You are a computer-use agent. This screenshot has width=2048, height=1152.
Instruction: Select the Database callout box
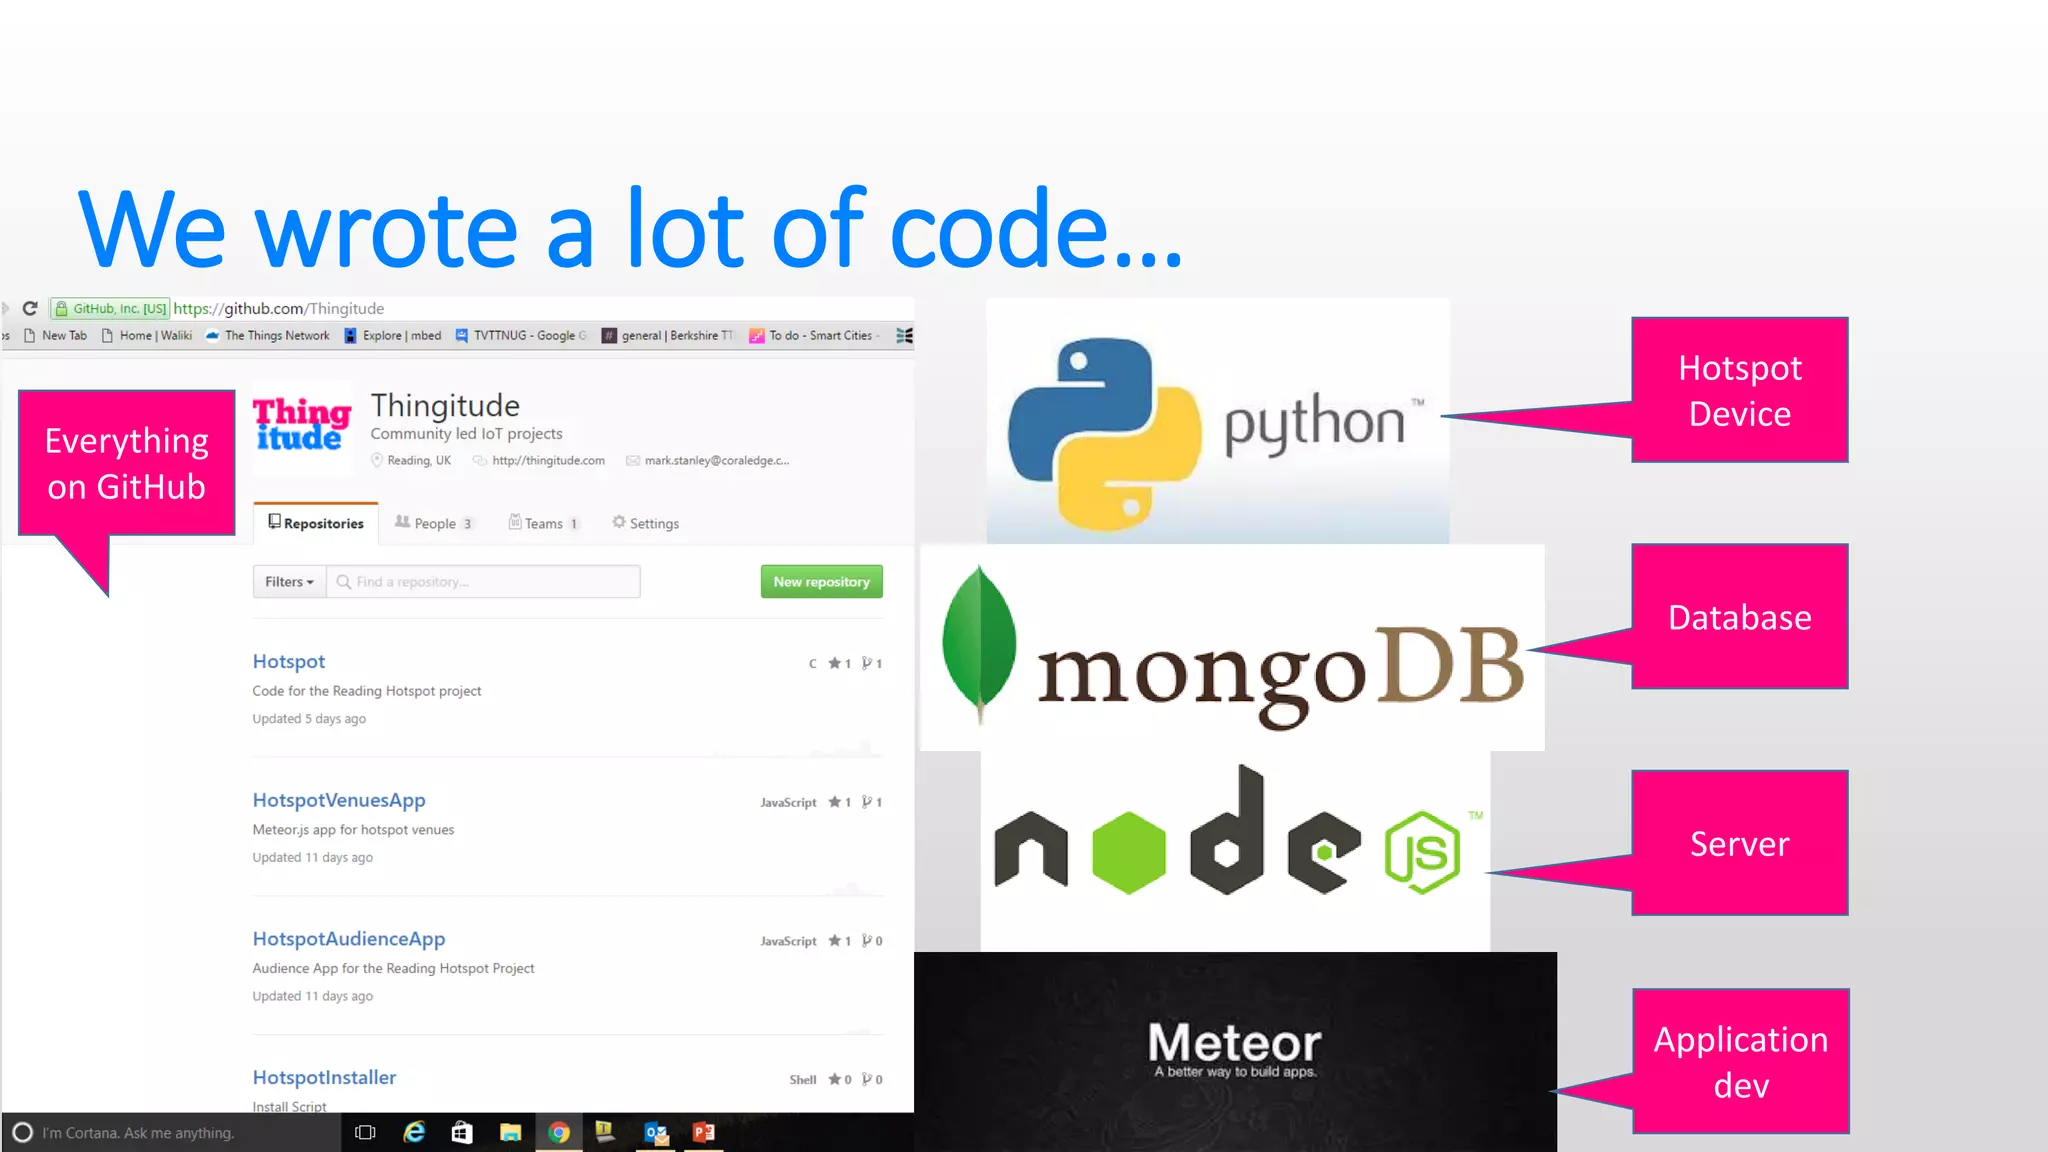pyautogui.click(x=1739, y=617)
